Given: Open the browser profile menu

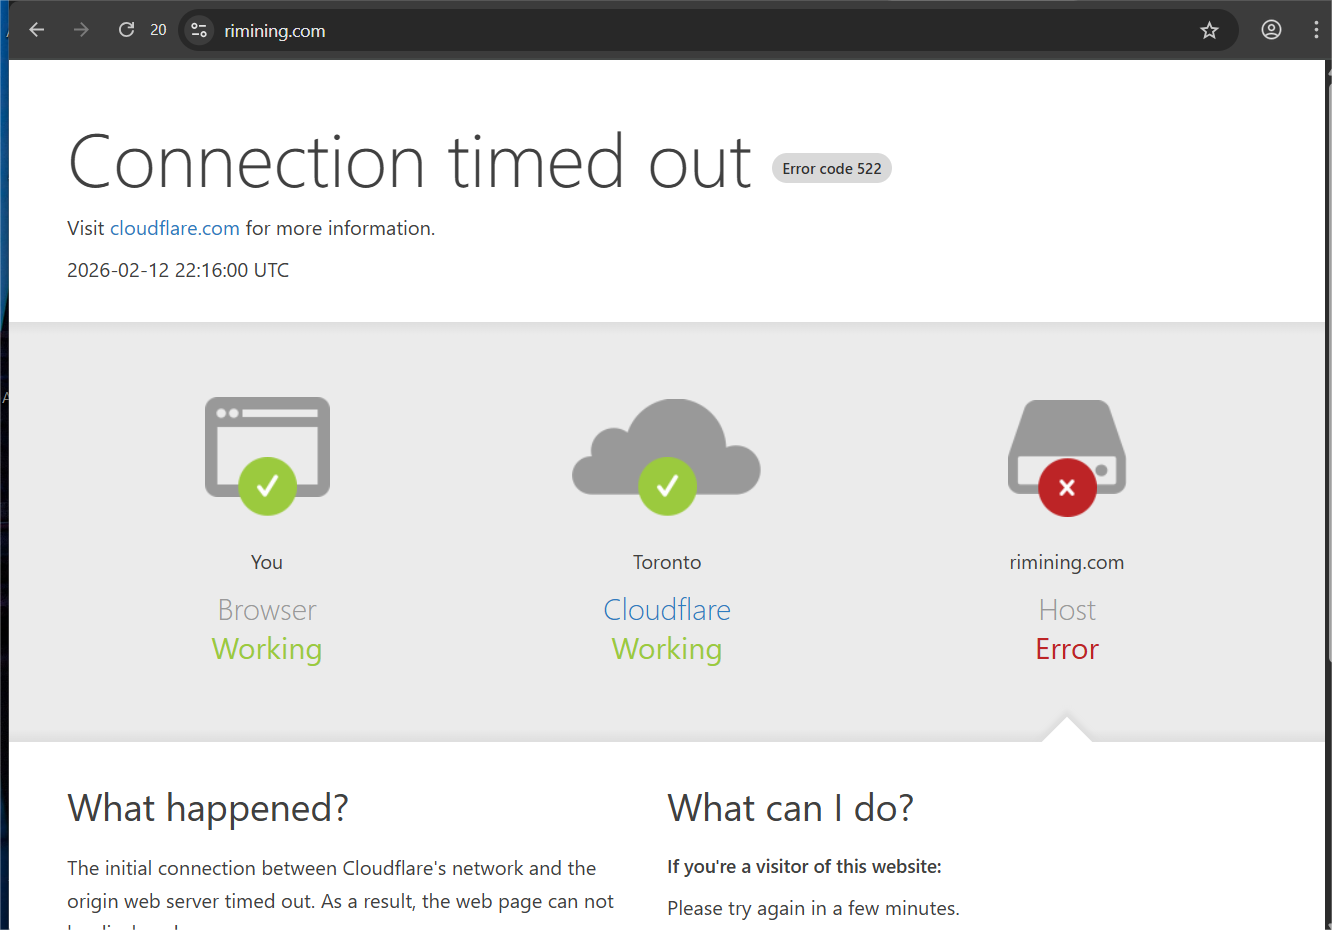Looking at the screenshot, I should pyautogui.click(x=1271, y=30).
